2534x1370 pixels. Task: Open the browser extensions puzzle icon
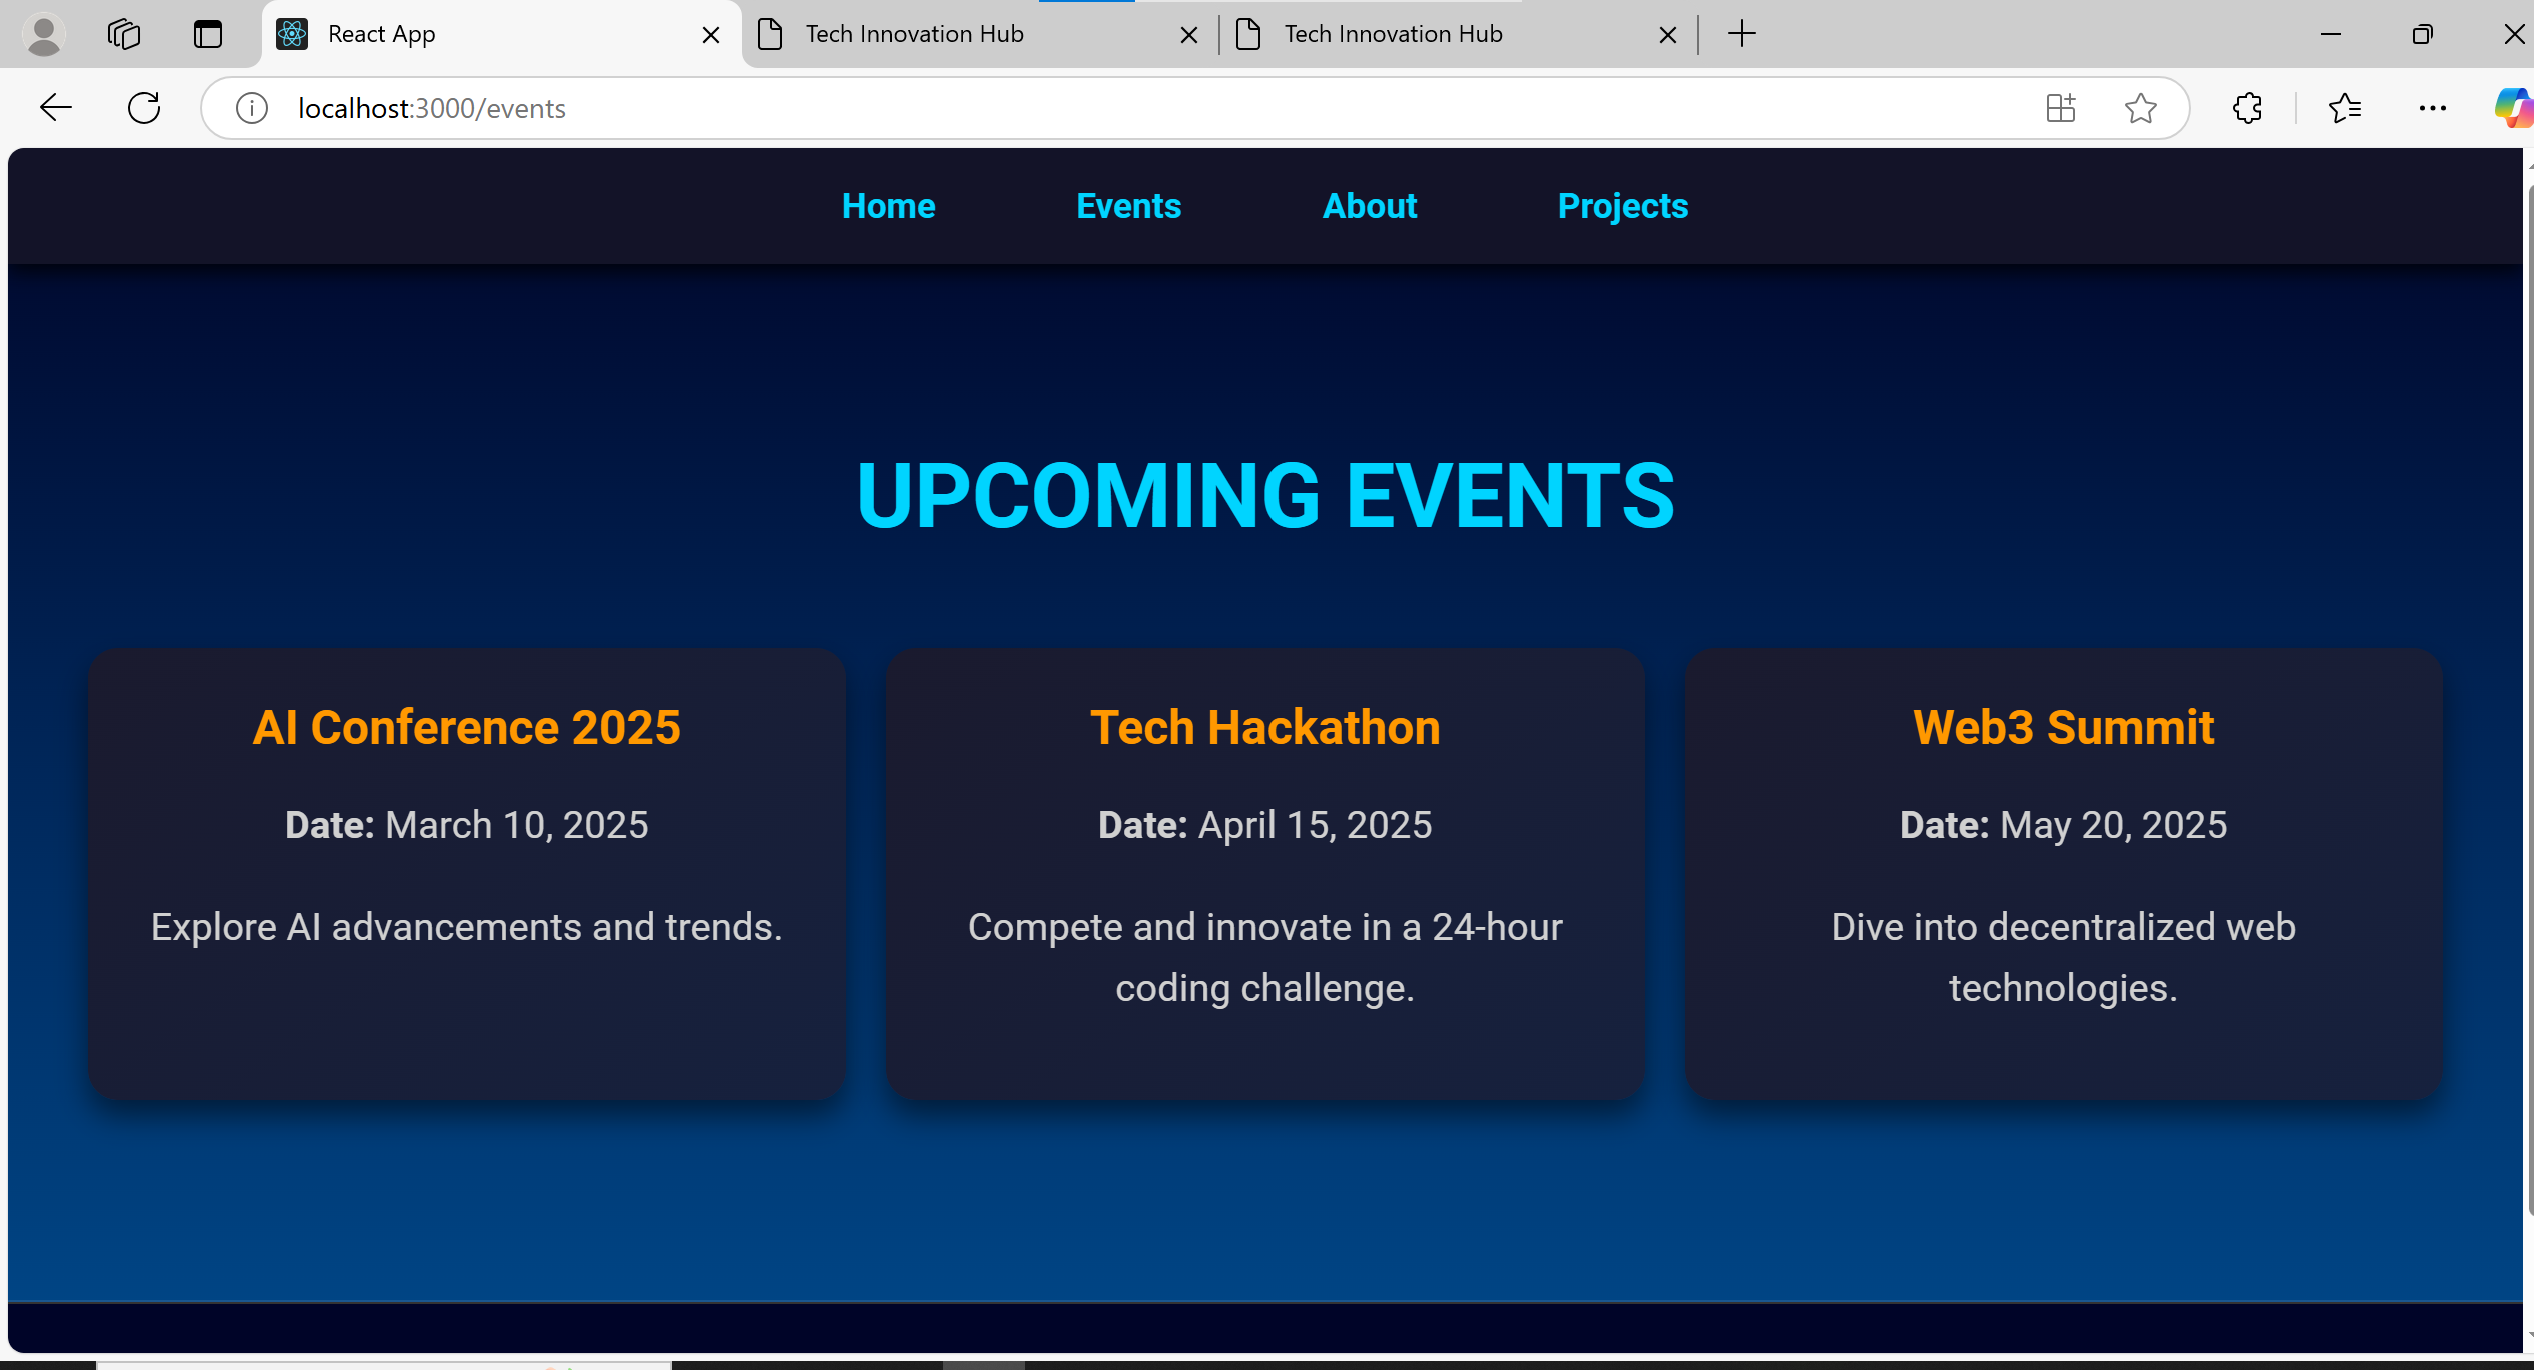click(2247, 108)
